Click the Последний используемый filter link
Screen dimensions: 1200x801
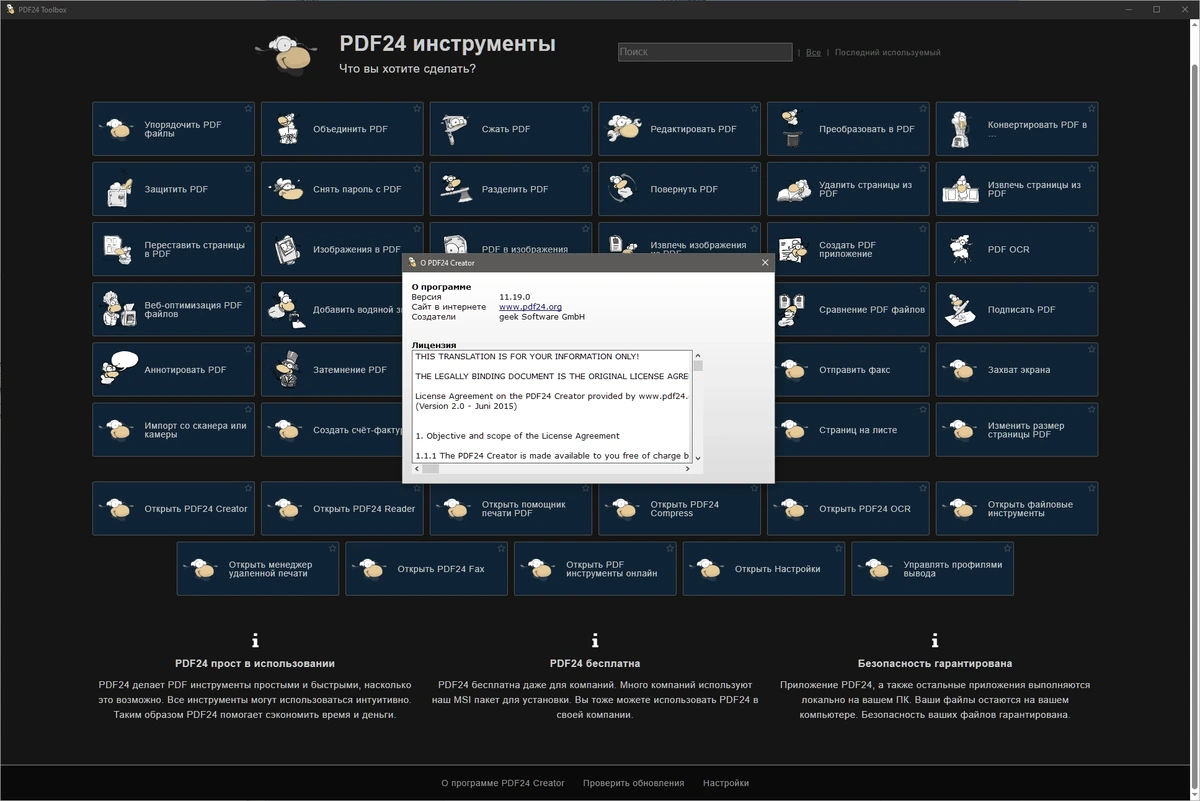coord(887,53)
